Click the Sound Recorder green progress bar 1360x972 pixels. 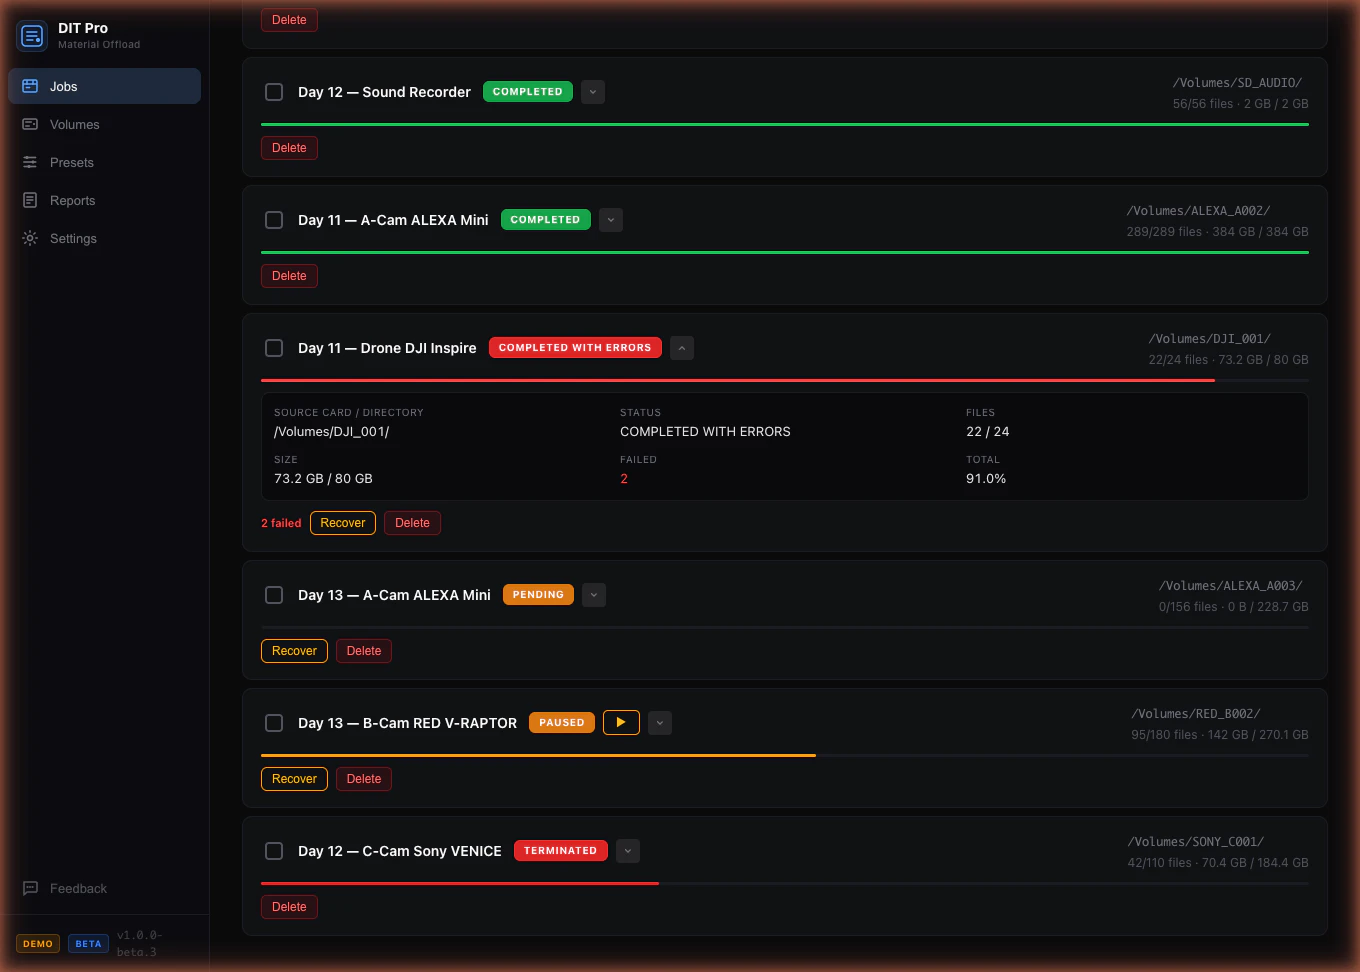[x=785, y=124]
